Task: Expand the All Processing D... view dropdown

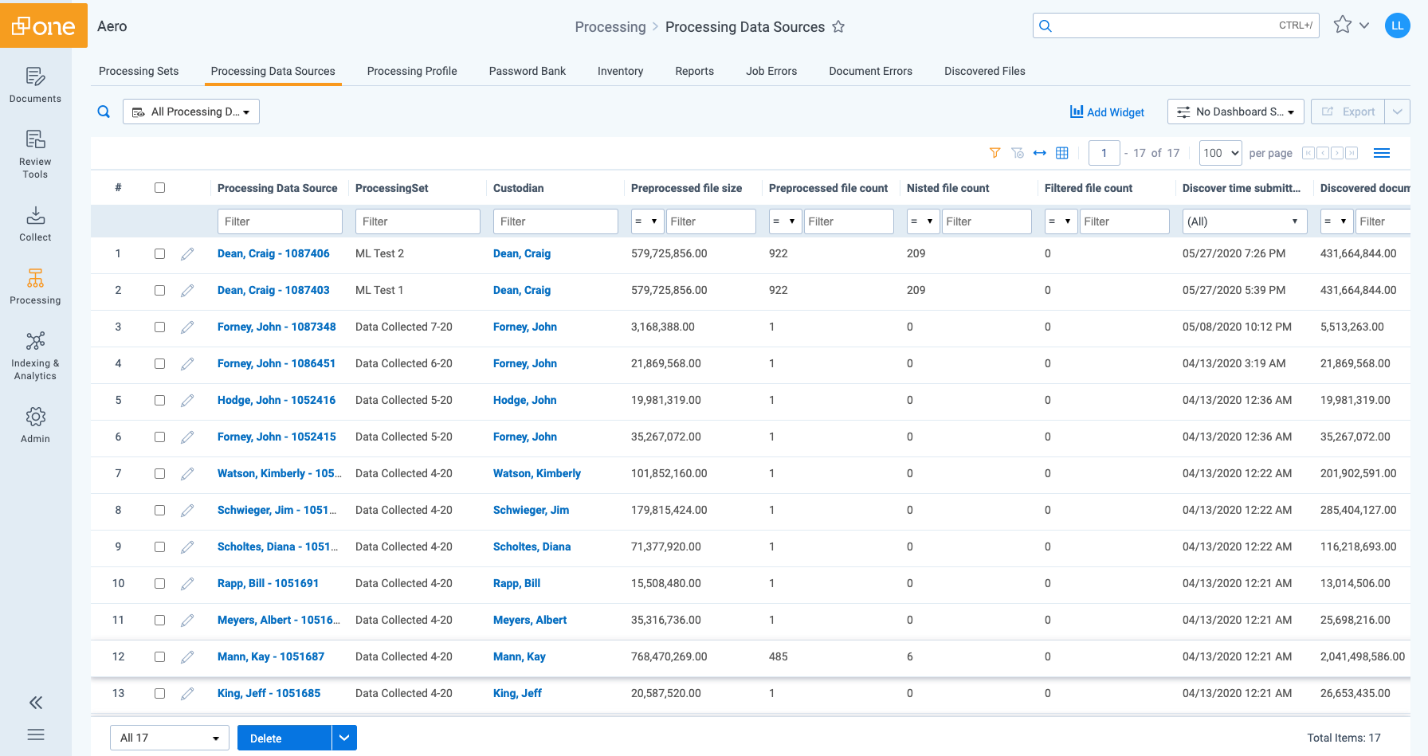Action: [x=191, y=112]
